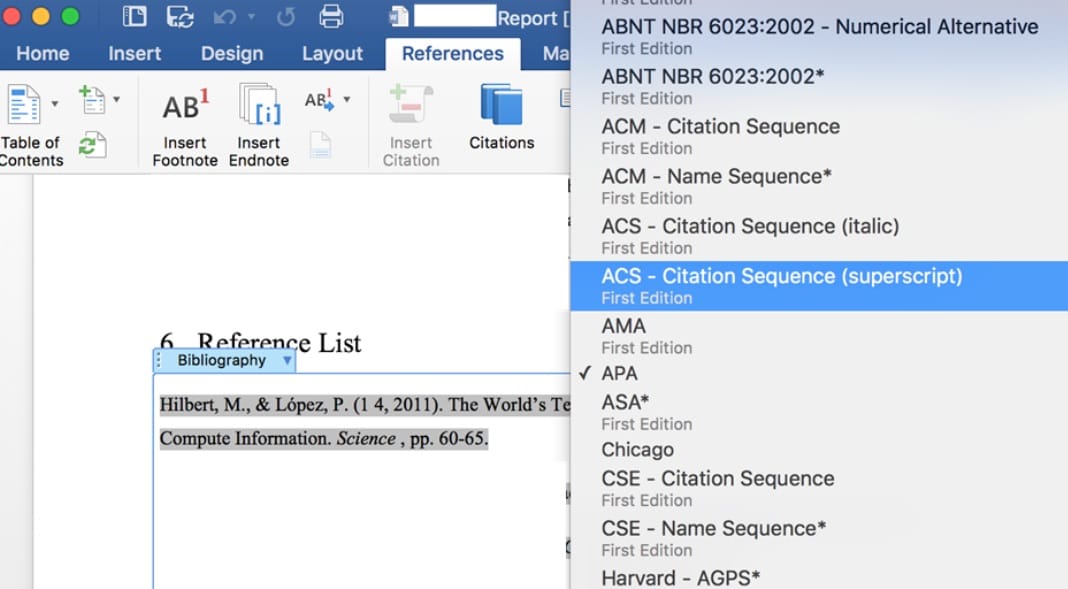Switch to the Layout tab
1068x589 pixels.
click(x=332, y=53)
